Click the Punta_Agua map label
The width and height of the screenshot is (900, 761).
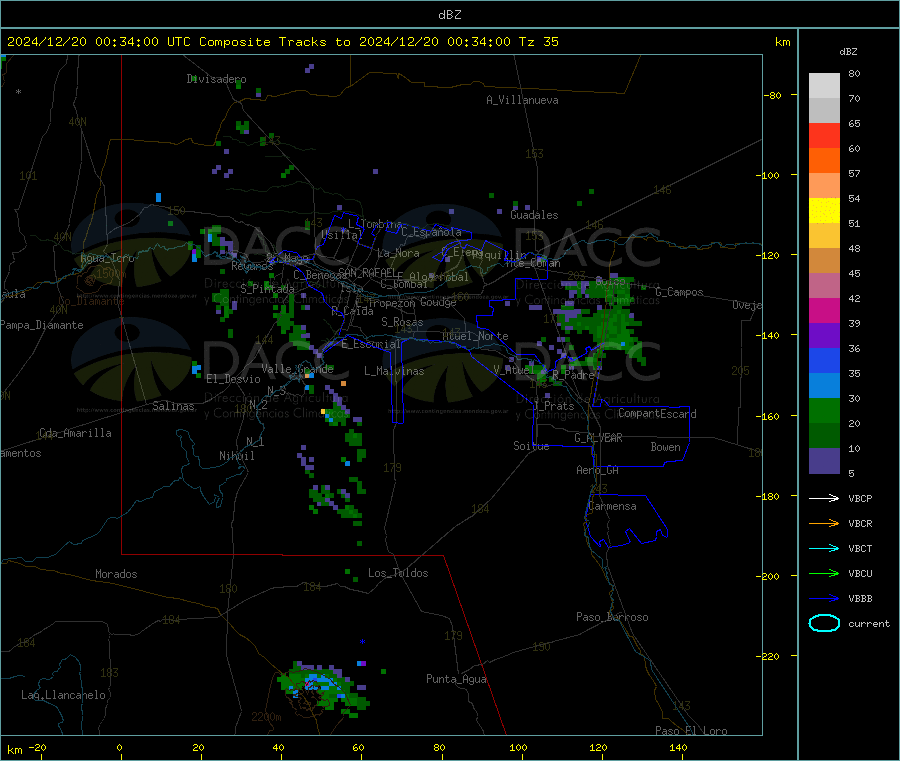coord(456,680)
